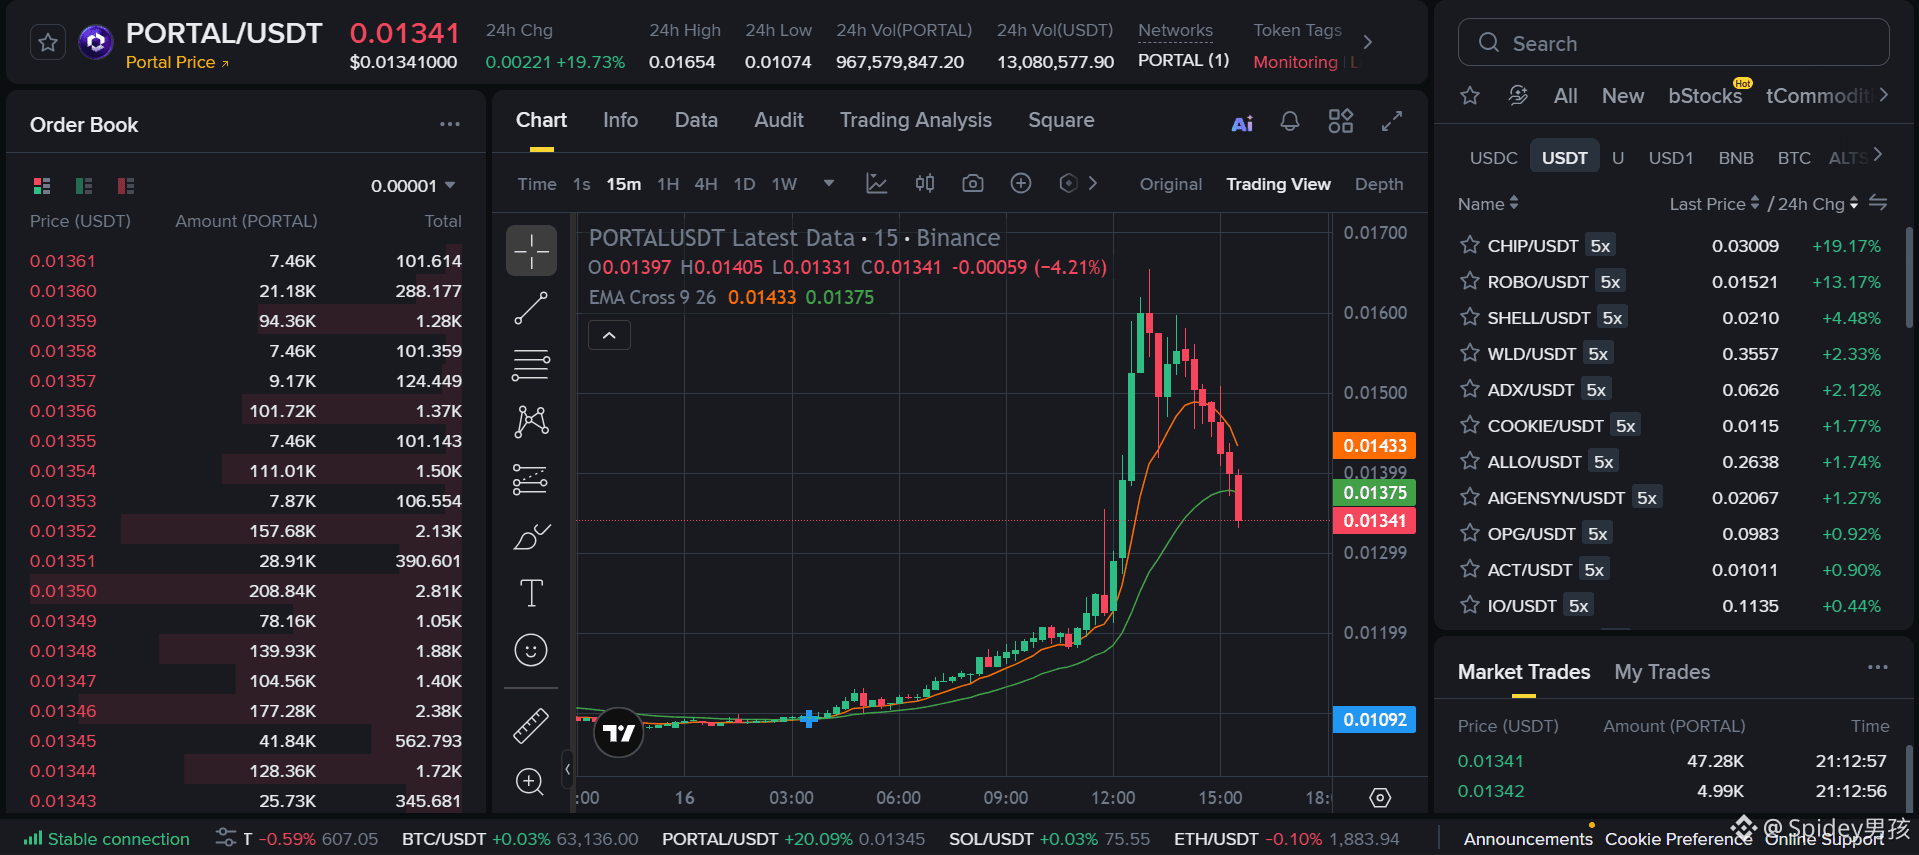The height and width of the screenshot is (855, 1919).
Task: Set a price alert with bell icon
Action: pos(1290,122)
